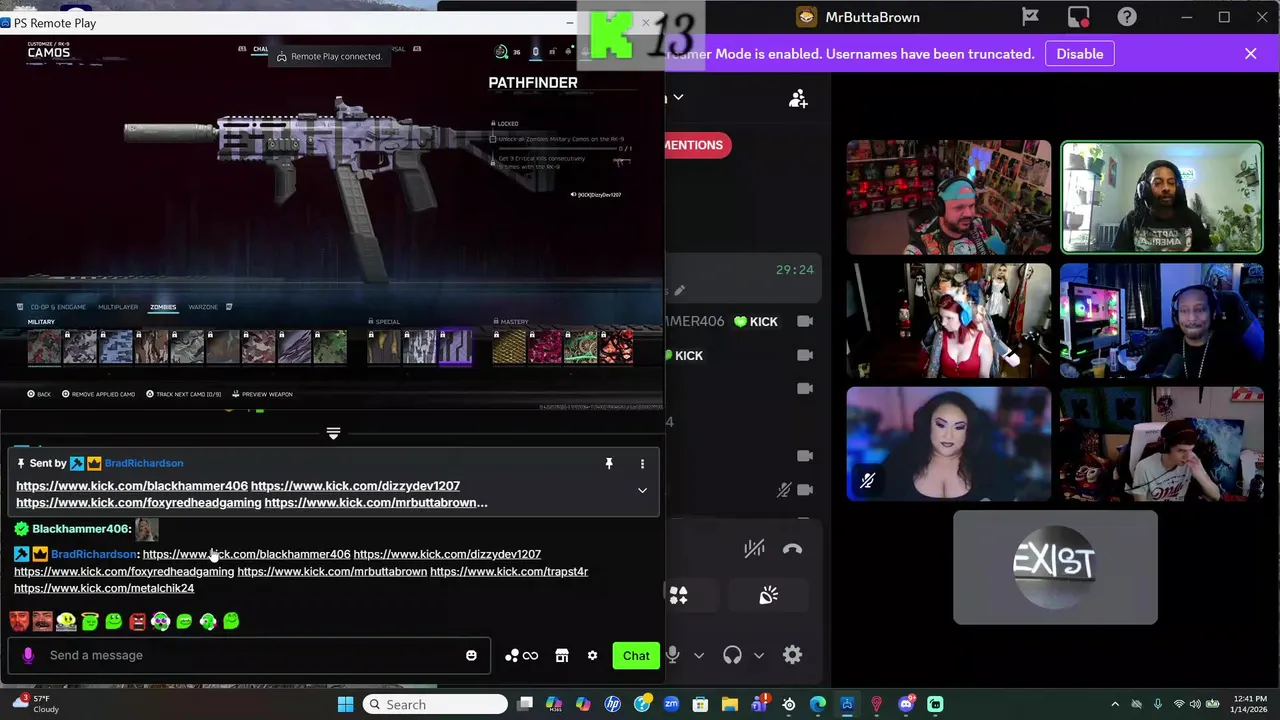Screen dimensions: 1280x720
Task: Select the red-haired woman's video tile
Action: click(949, 321)
